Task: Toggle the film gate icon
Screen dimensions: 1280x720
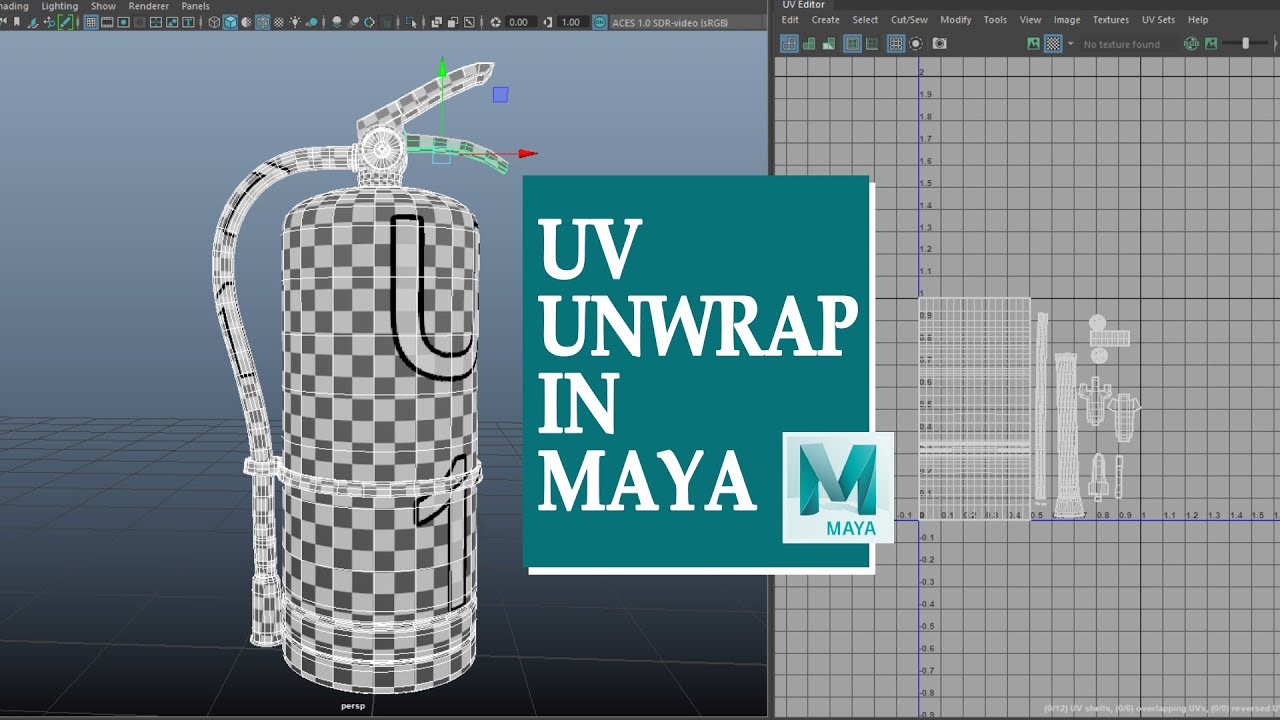Action: [107, 22]
